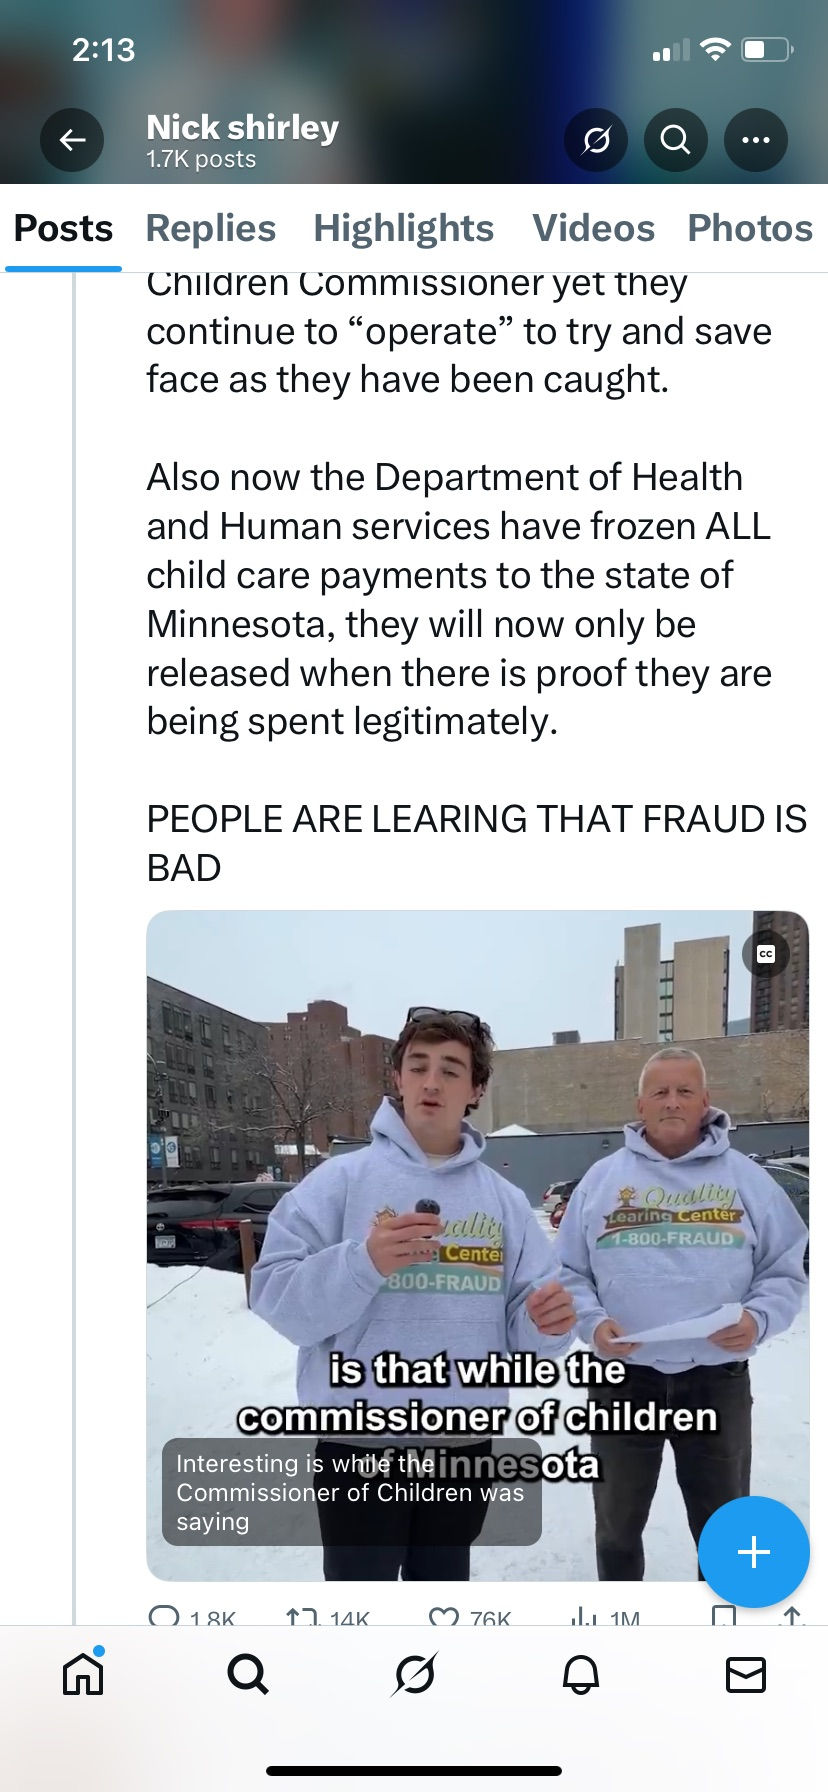The width and height of the screenshot is (828, 1792).
Task: Tap the back arrow button
Action: click(x=72, y=141)
